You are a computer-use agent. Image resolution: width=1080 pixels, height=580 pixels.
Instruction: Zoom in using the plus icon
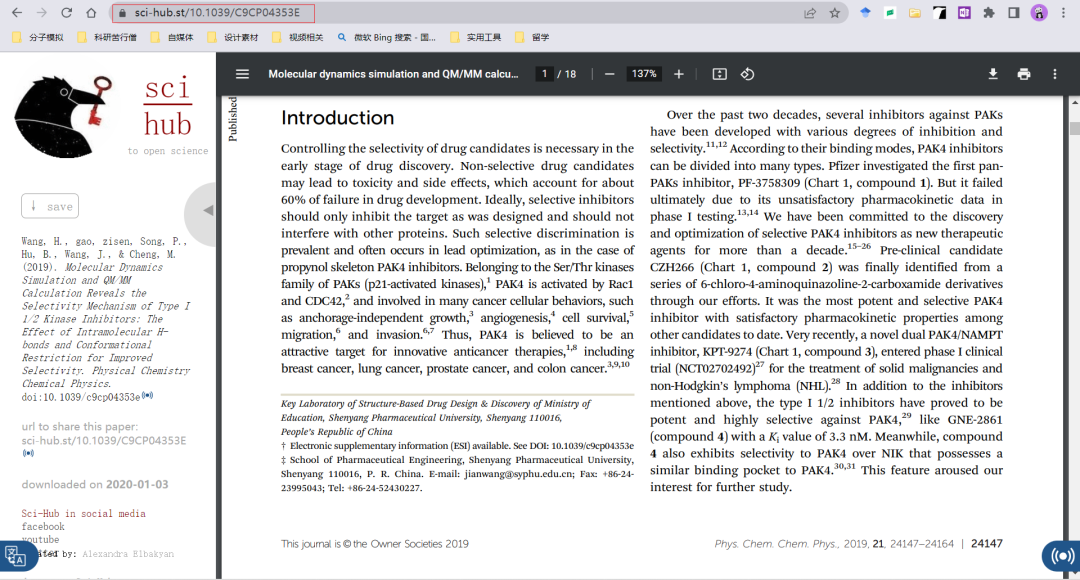point(679,73)
